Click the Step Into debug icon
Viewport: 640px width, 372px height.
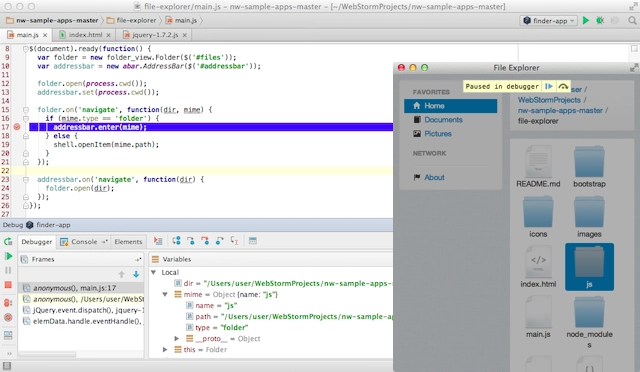click(x=191, y=241)
